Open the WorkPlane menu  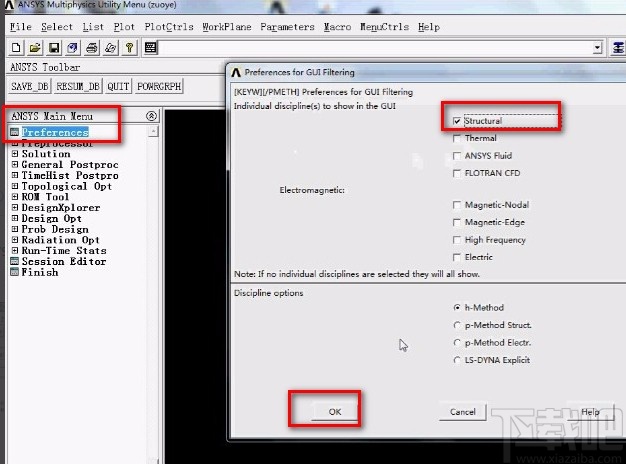227,27
